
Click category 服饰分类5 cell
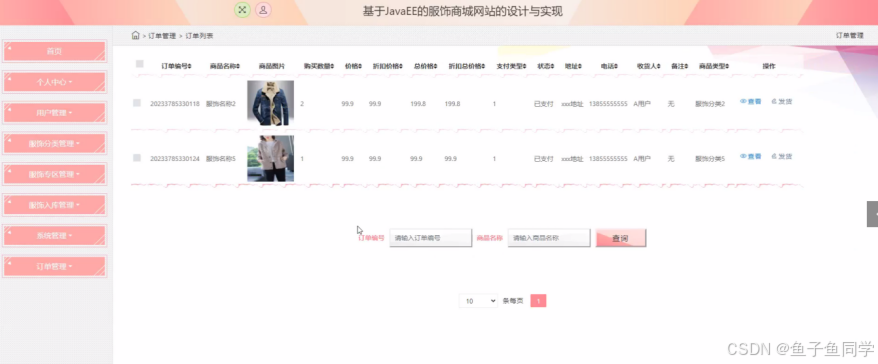pos(710,158)
